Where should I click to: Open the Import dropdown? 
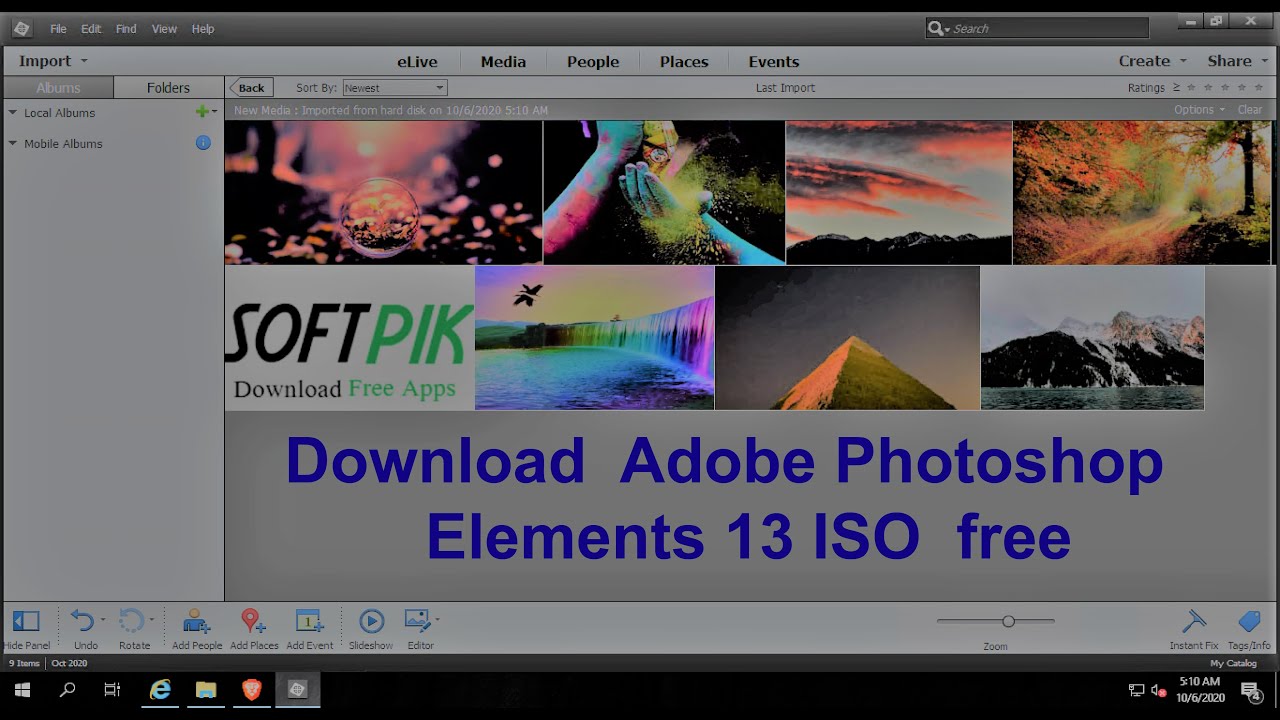coord(53,61)
